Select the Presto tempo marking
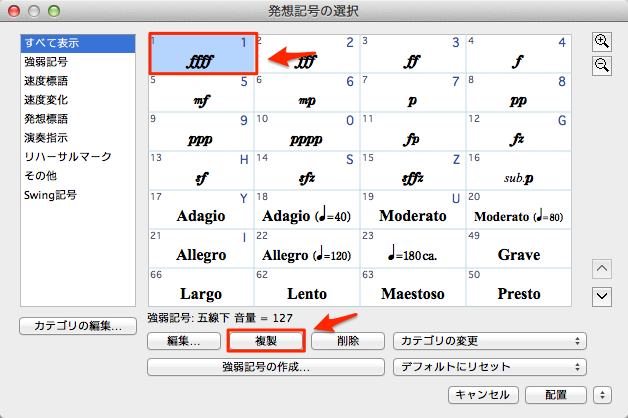This screenshot has width=628, height=418. (x=519, y=287)
